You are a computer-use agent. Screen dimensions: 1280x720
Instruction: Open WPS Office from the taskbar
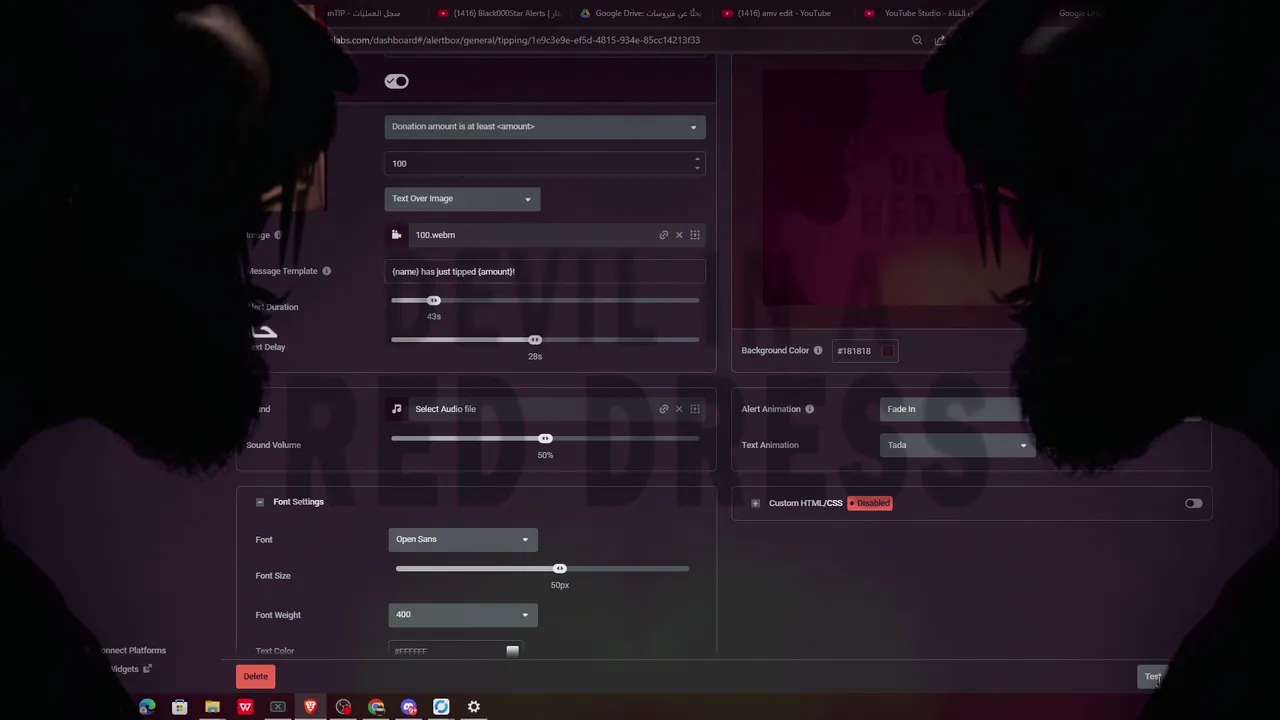(245, 707)
